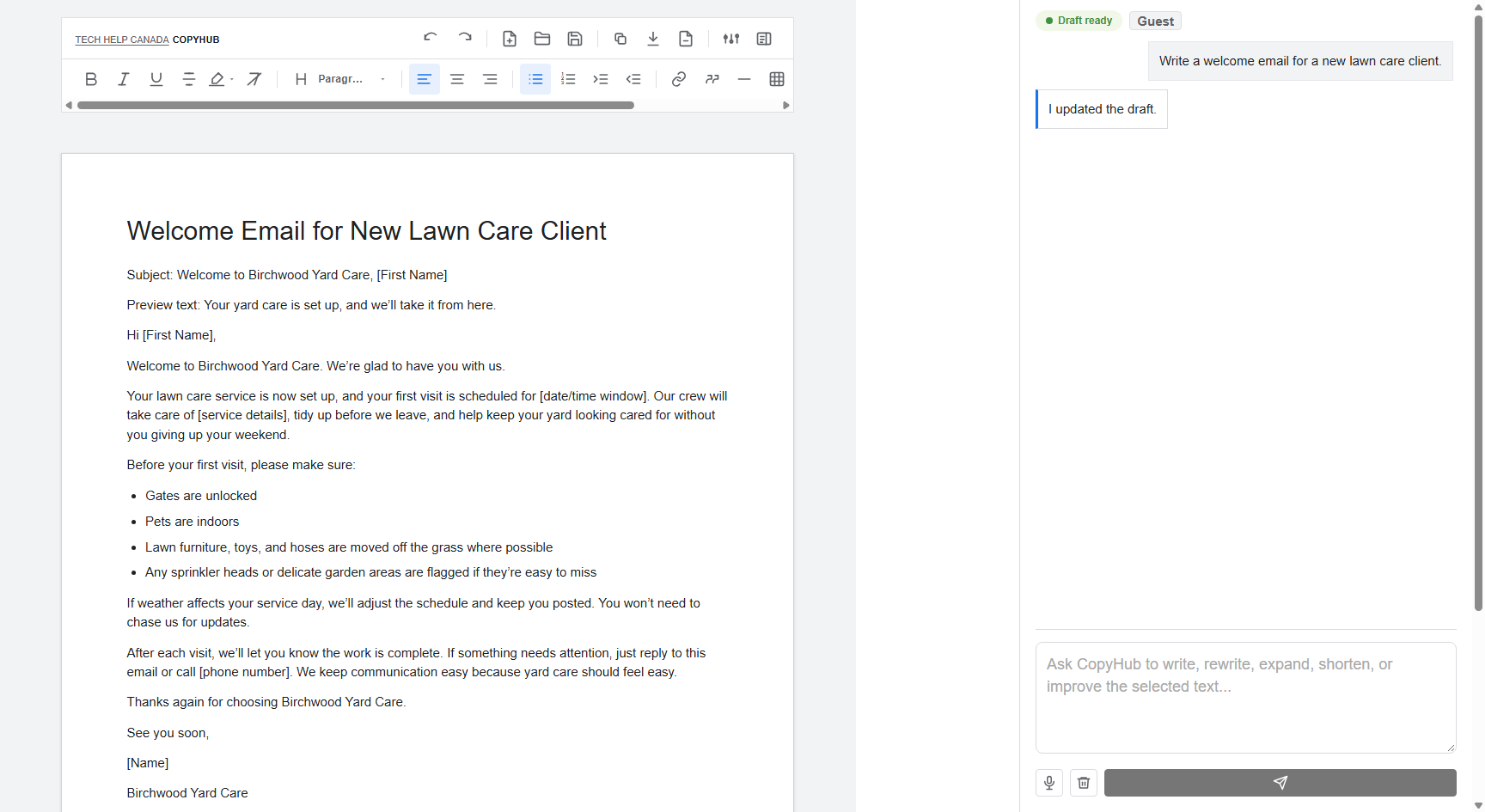Toggle bold formatting

(x=91, y=79)
